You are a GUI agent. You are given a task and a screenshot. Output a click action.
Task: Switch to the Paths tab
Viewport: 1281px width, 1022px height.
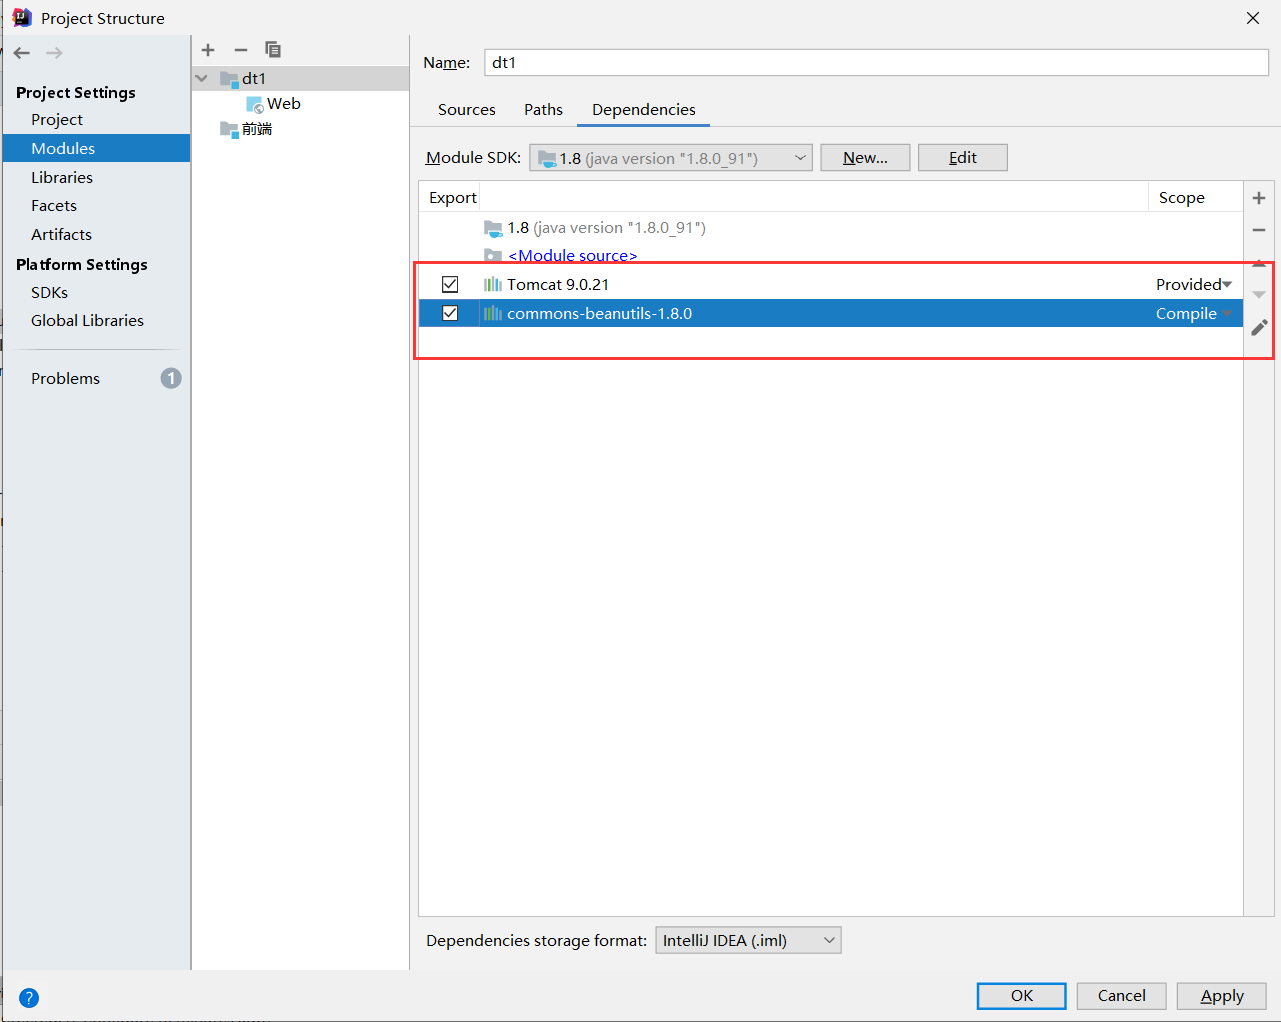click(x=543, y=110)
